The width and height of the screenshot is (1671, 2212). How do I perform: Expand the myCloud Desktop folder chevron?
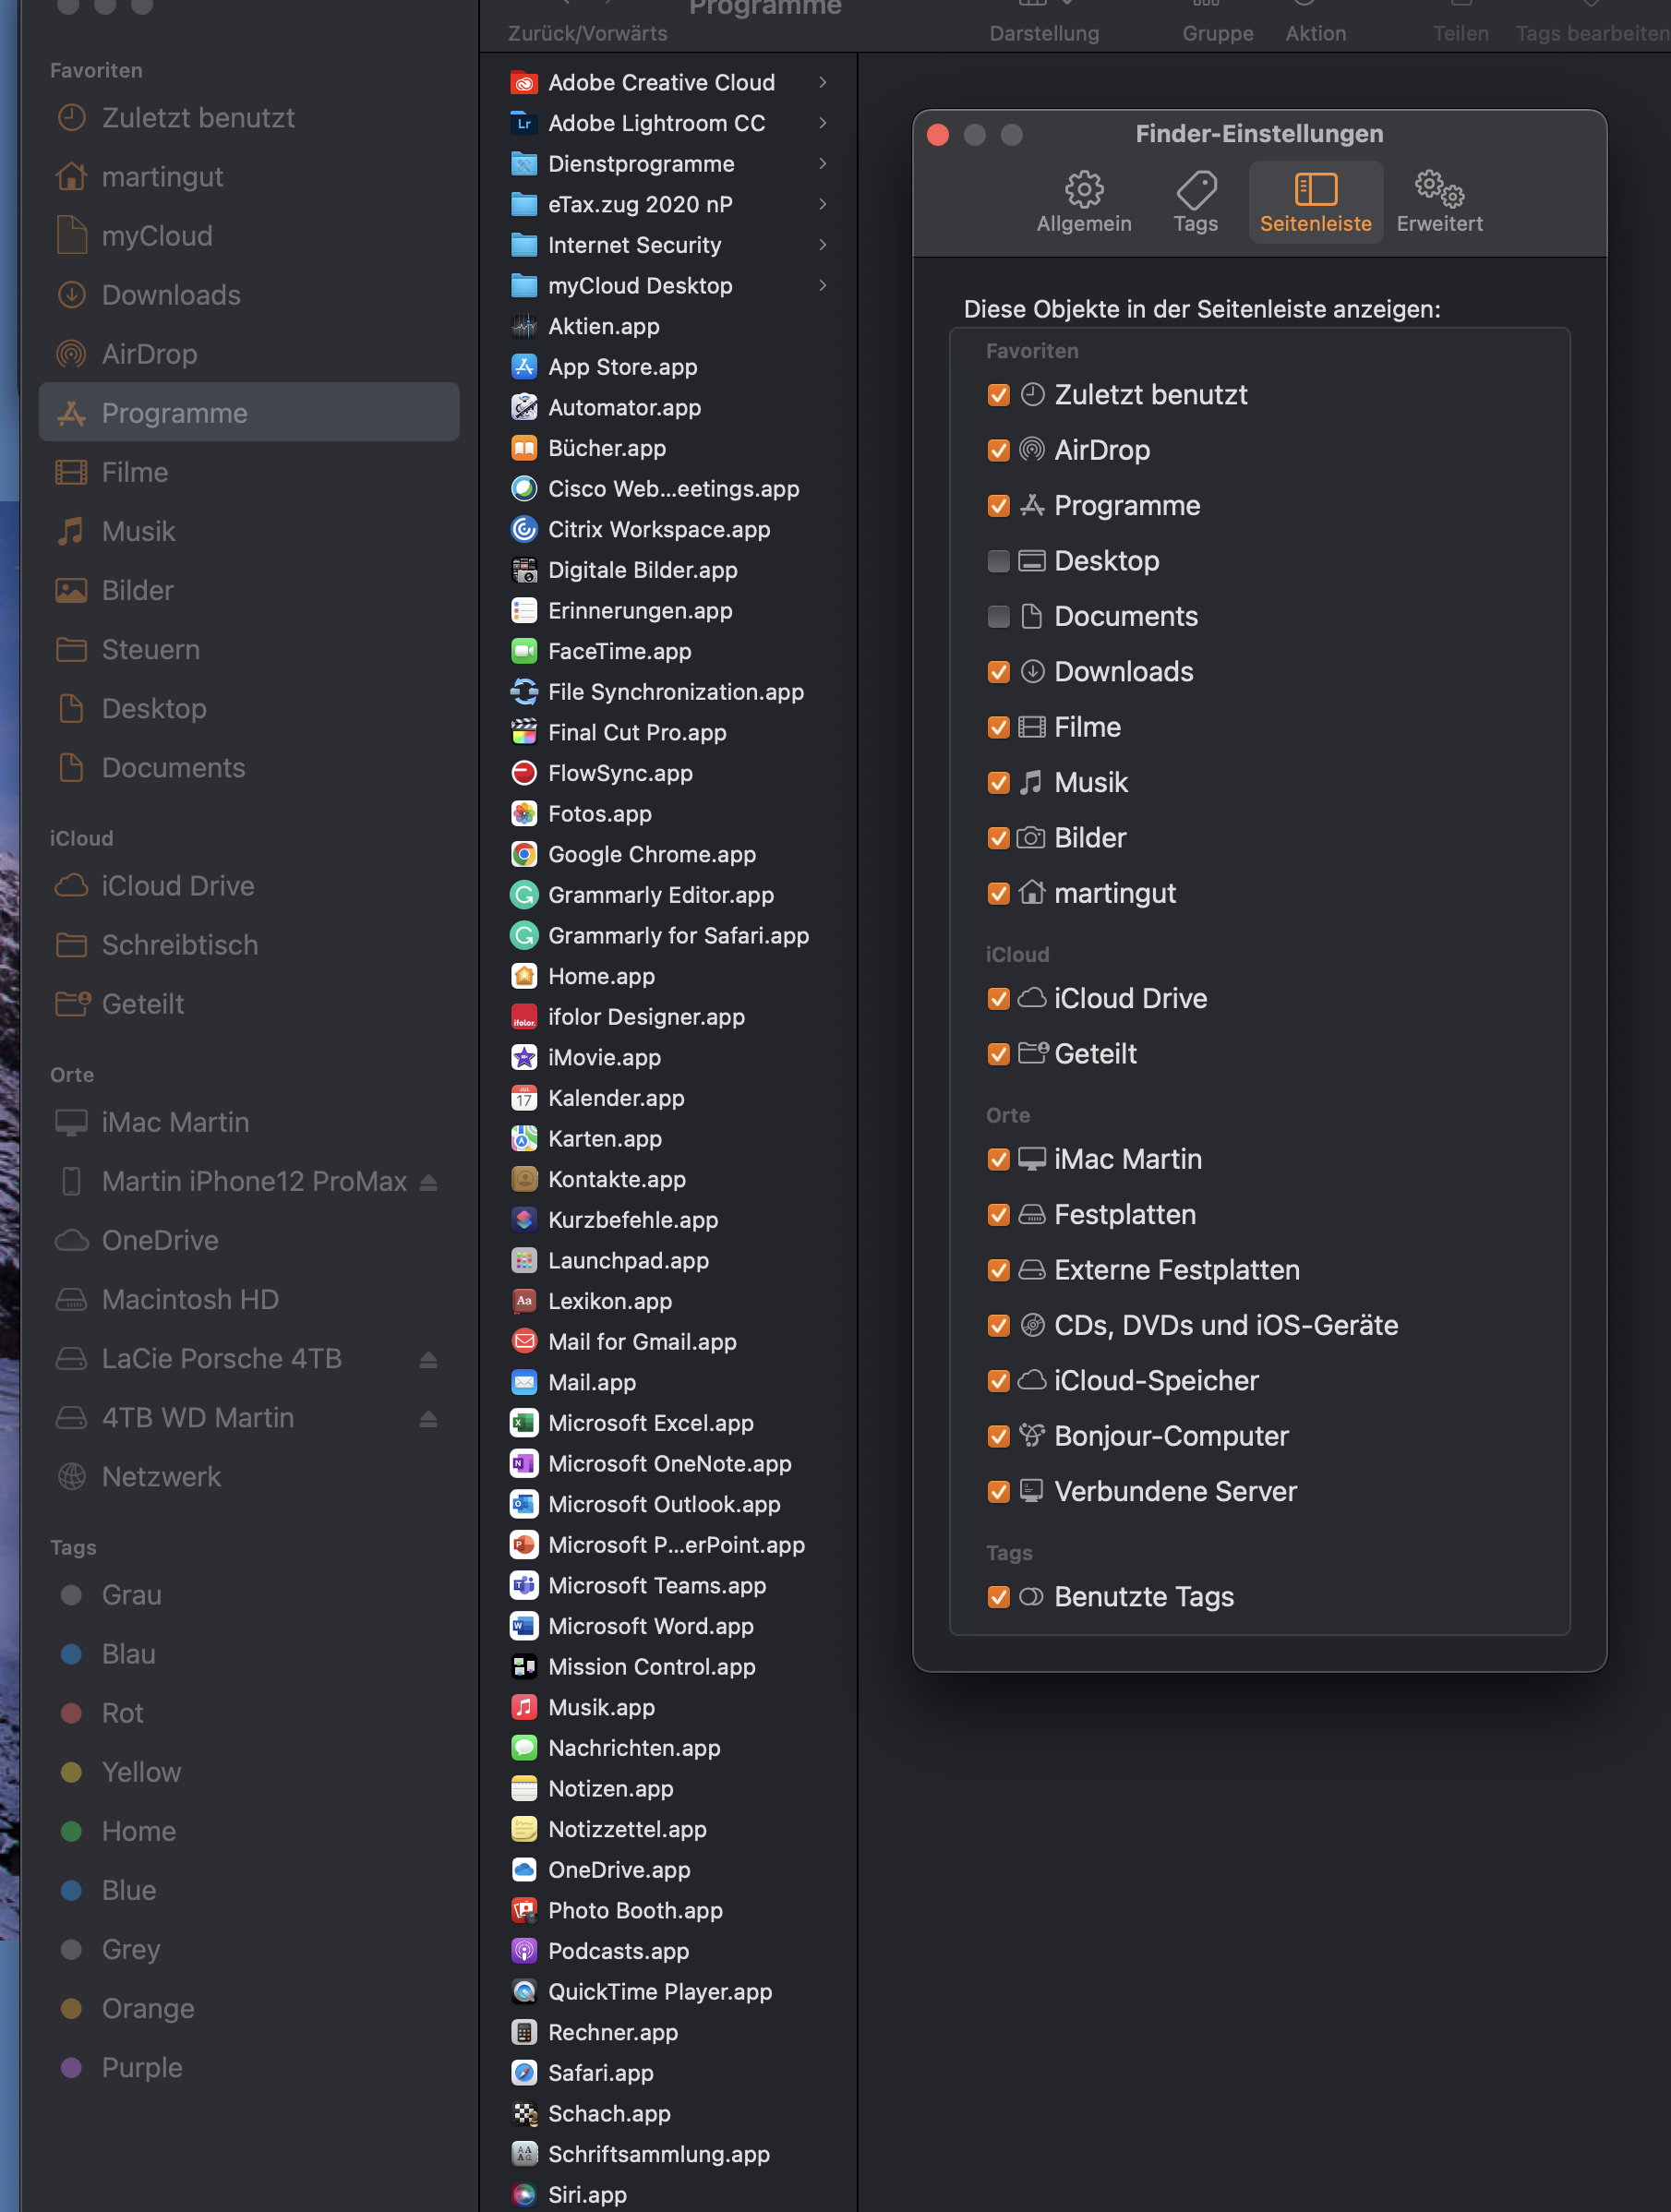coord(822,285)
